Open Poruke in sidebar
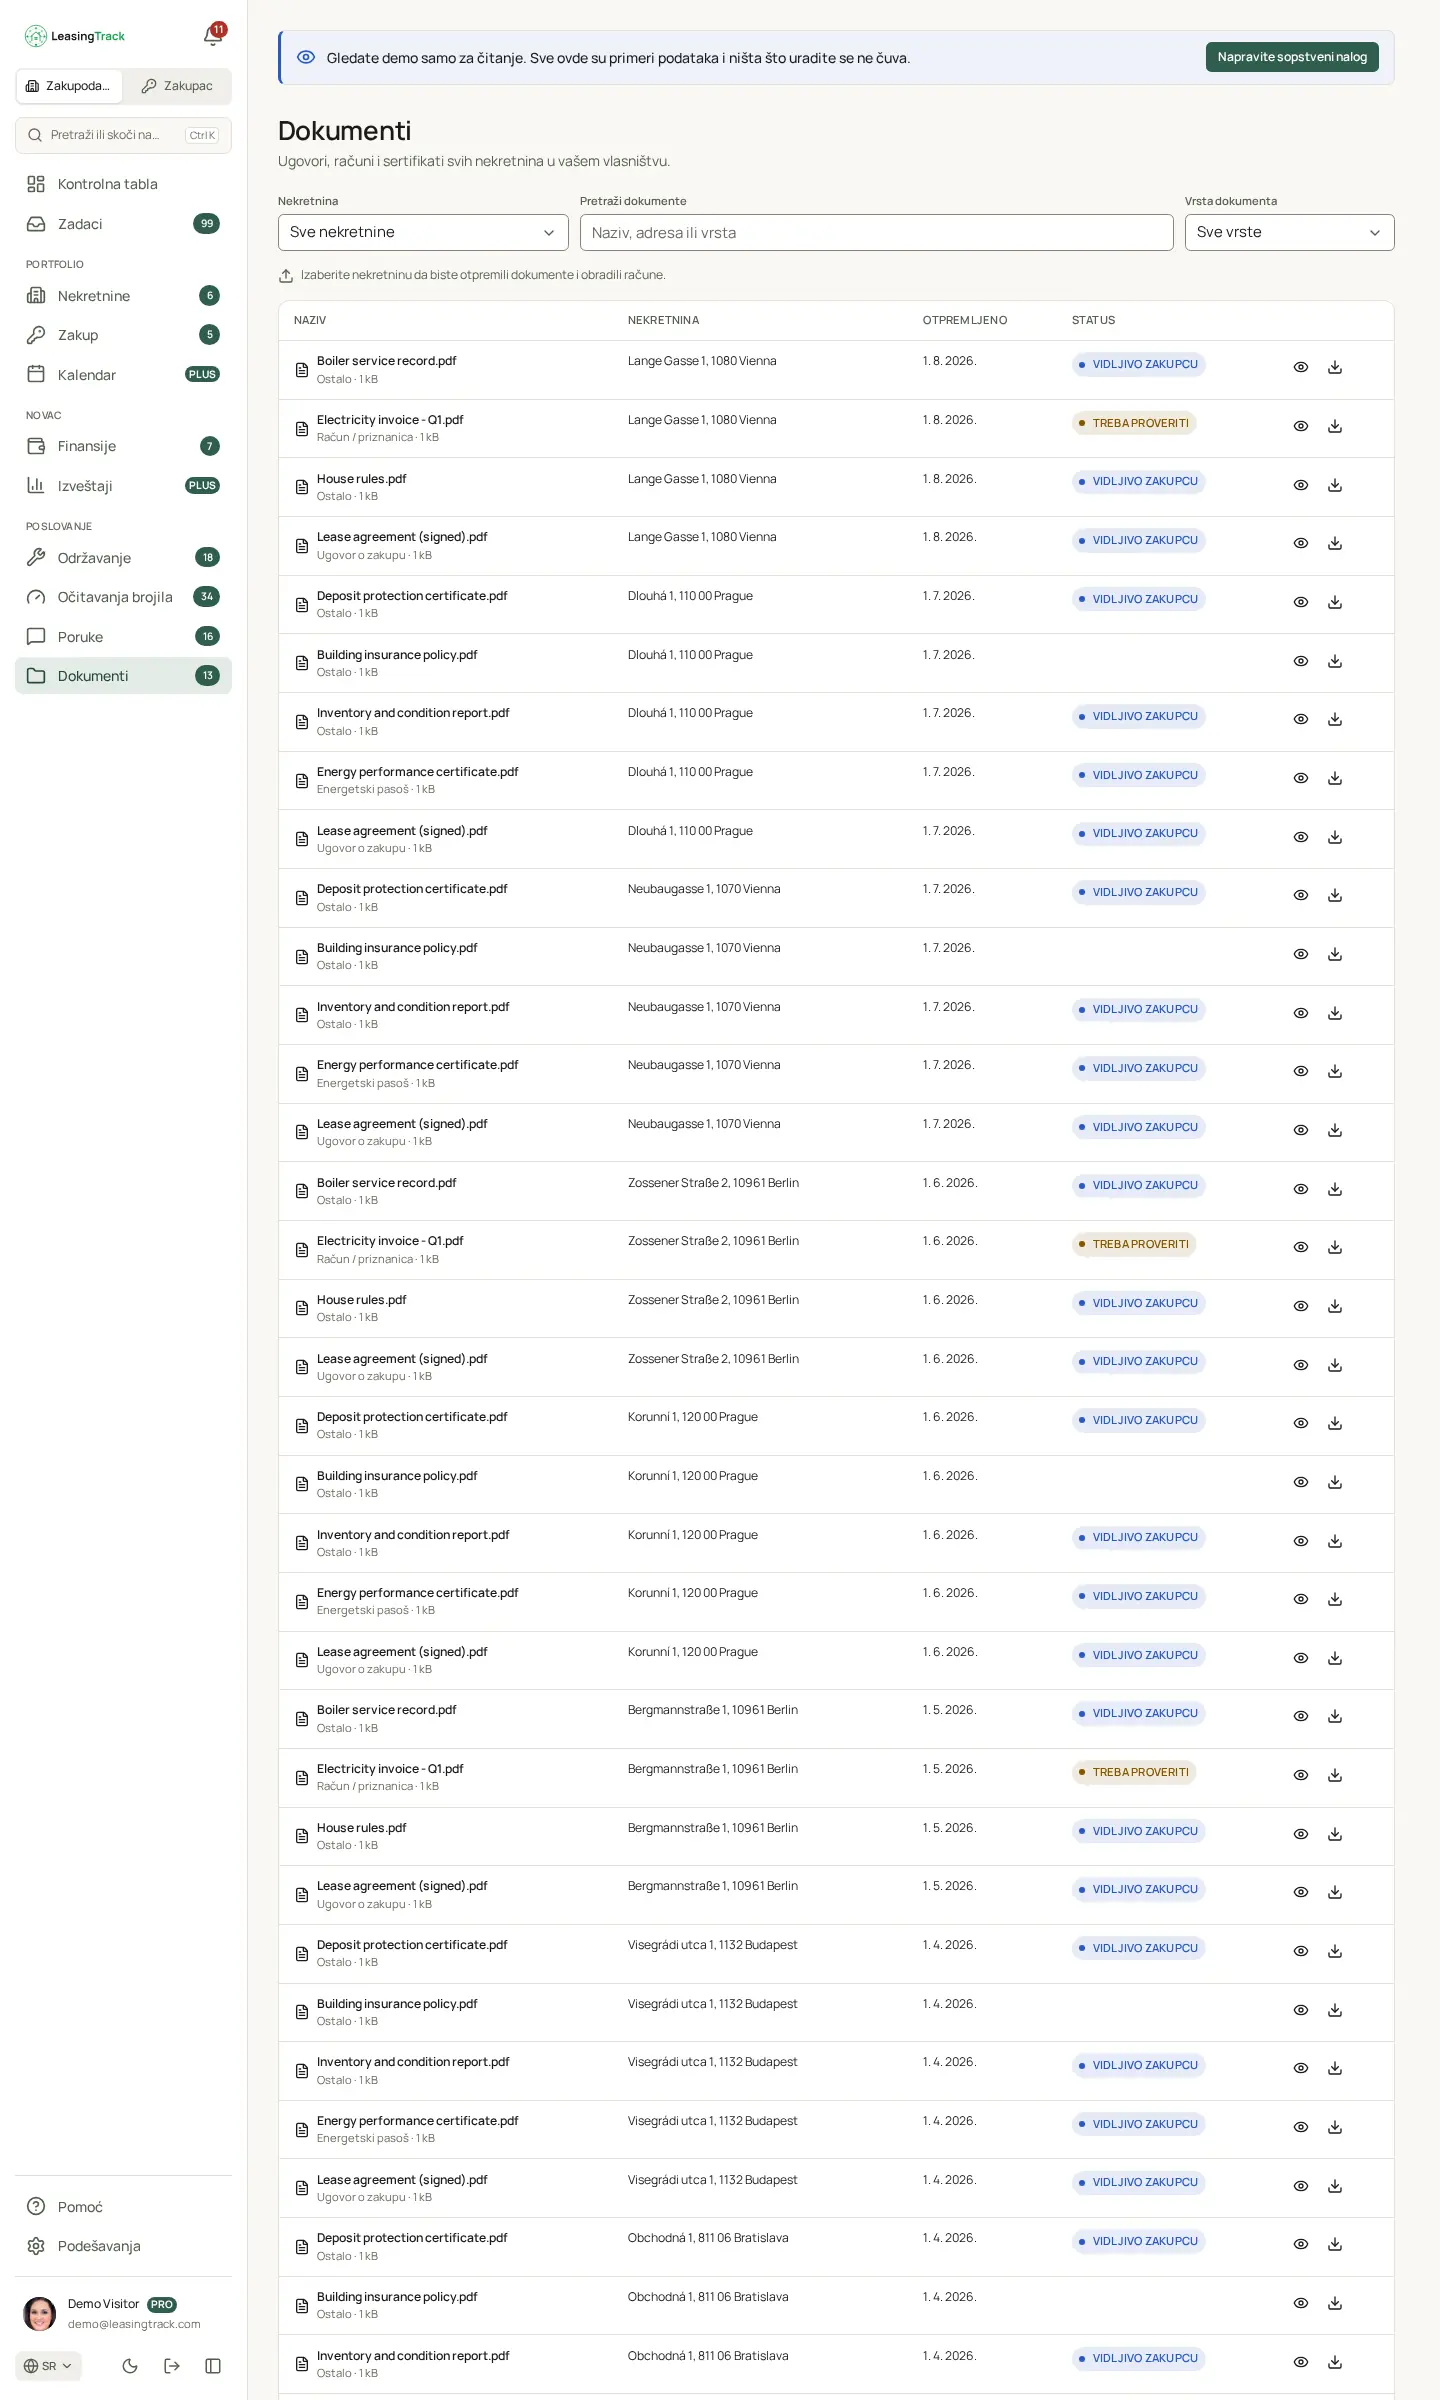This screenshot has width=1440, height=2400. (x=123, y=636)
